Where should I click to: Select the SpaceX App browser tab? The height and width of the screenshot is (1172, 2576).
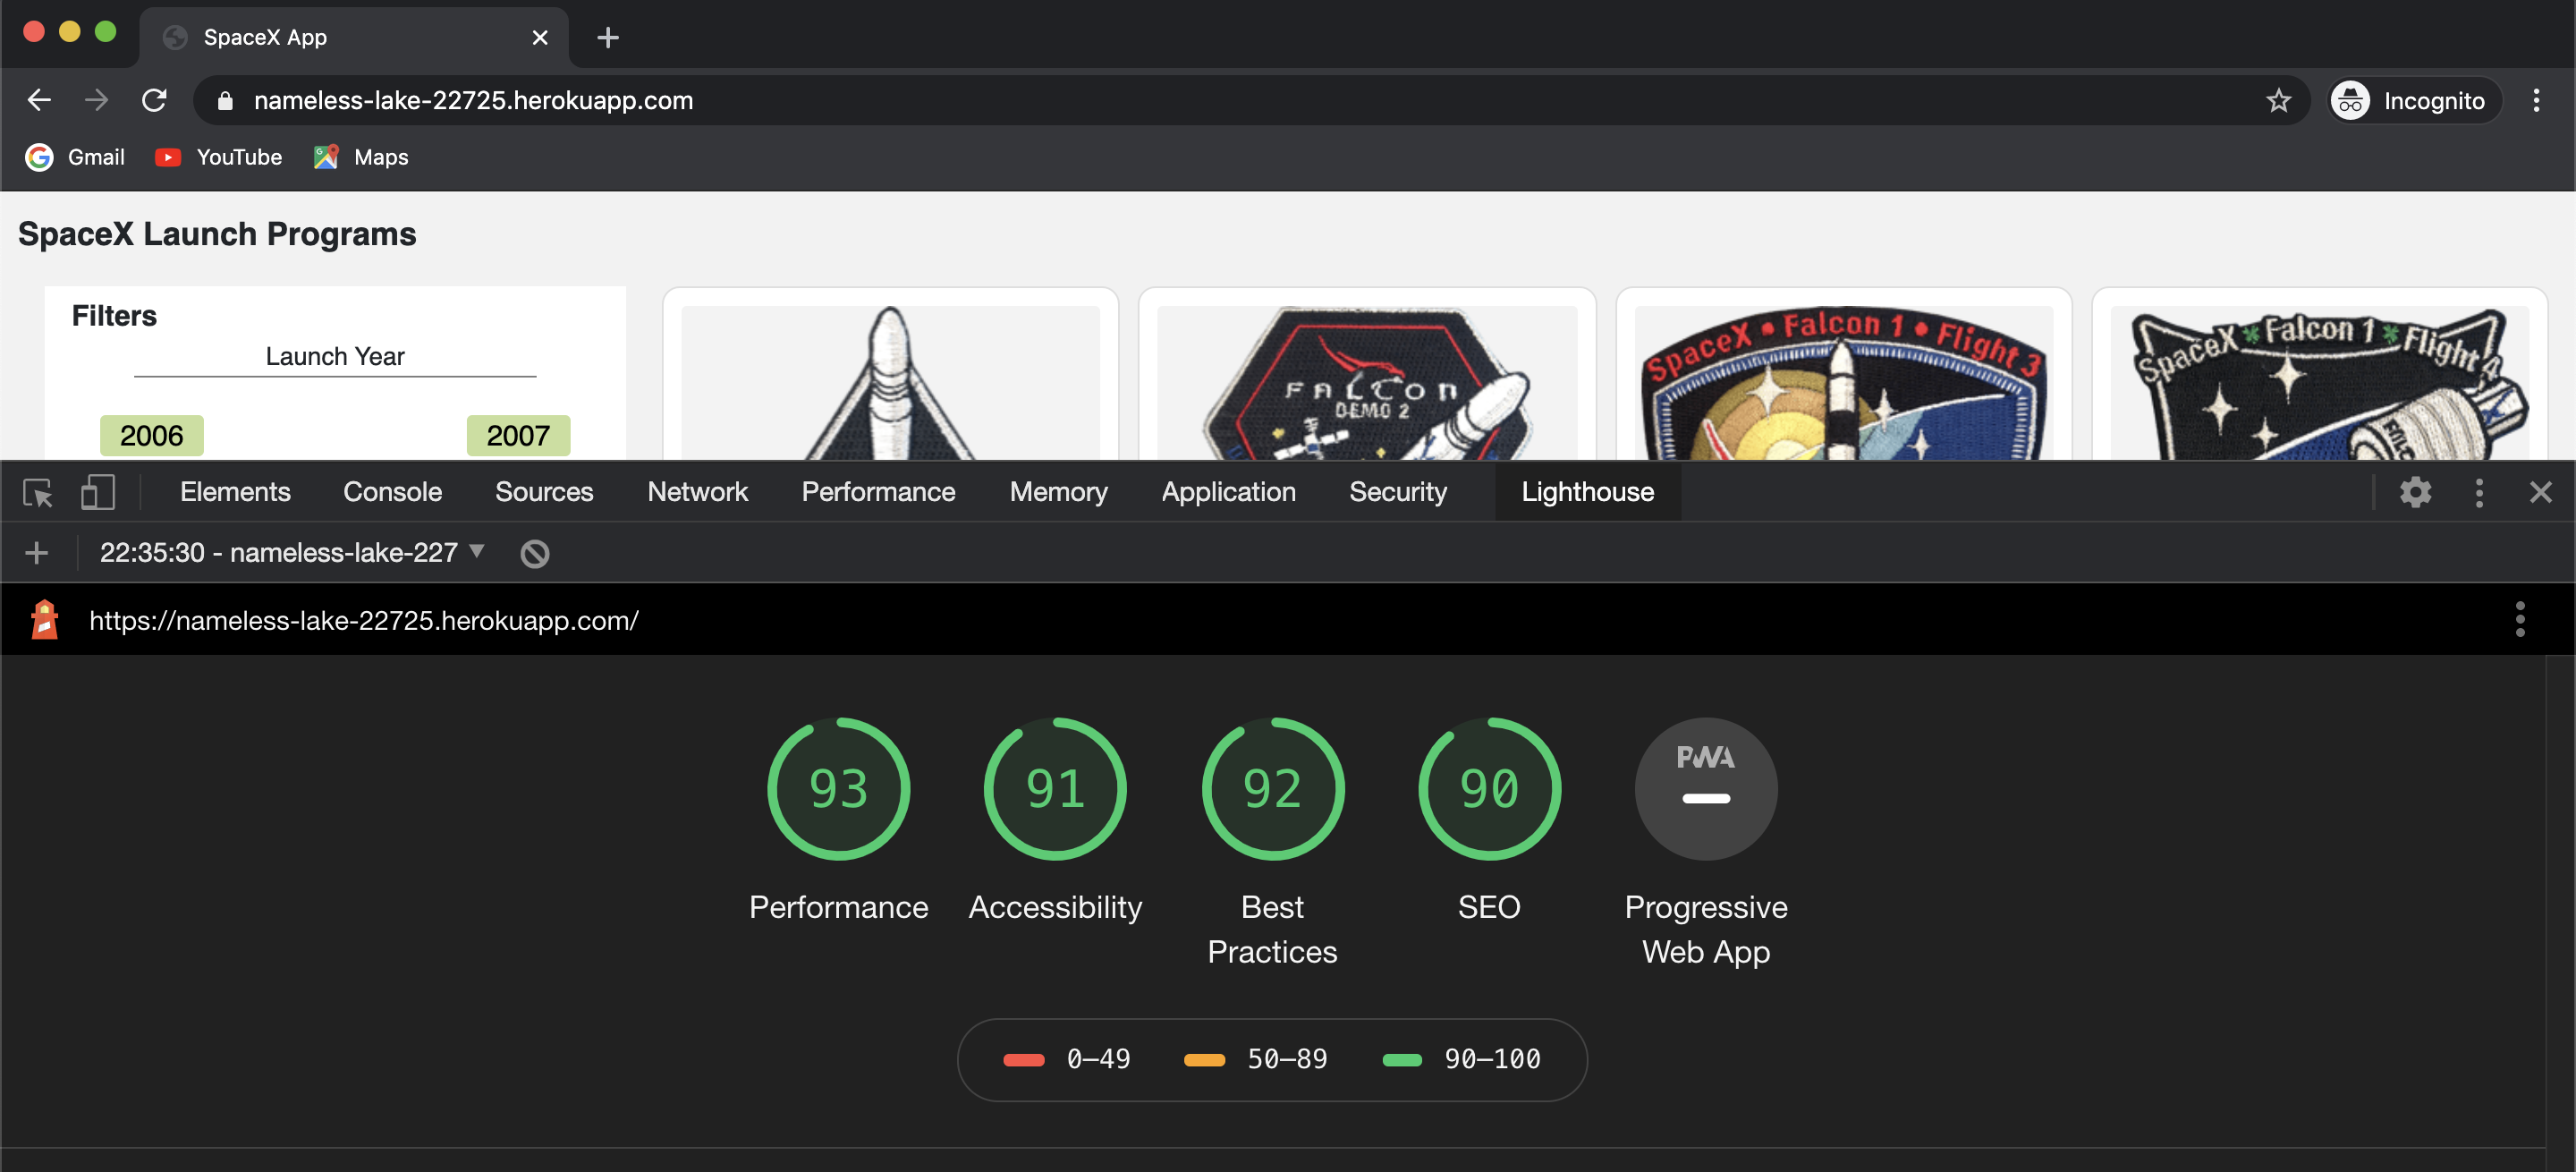tap(354, 38)
